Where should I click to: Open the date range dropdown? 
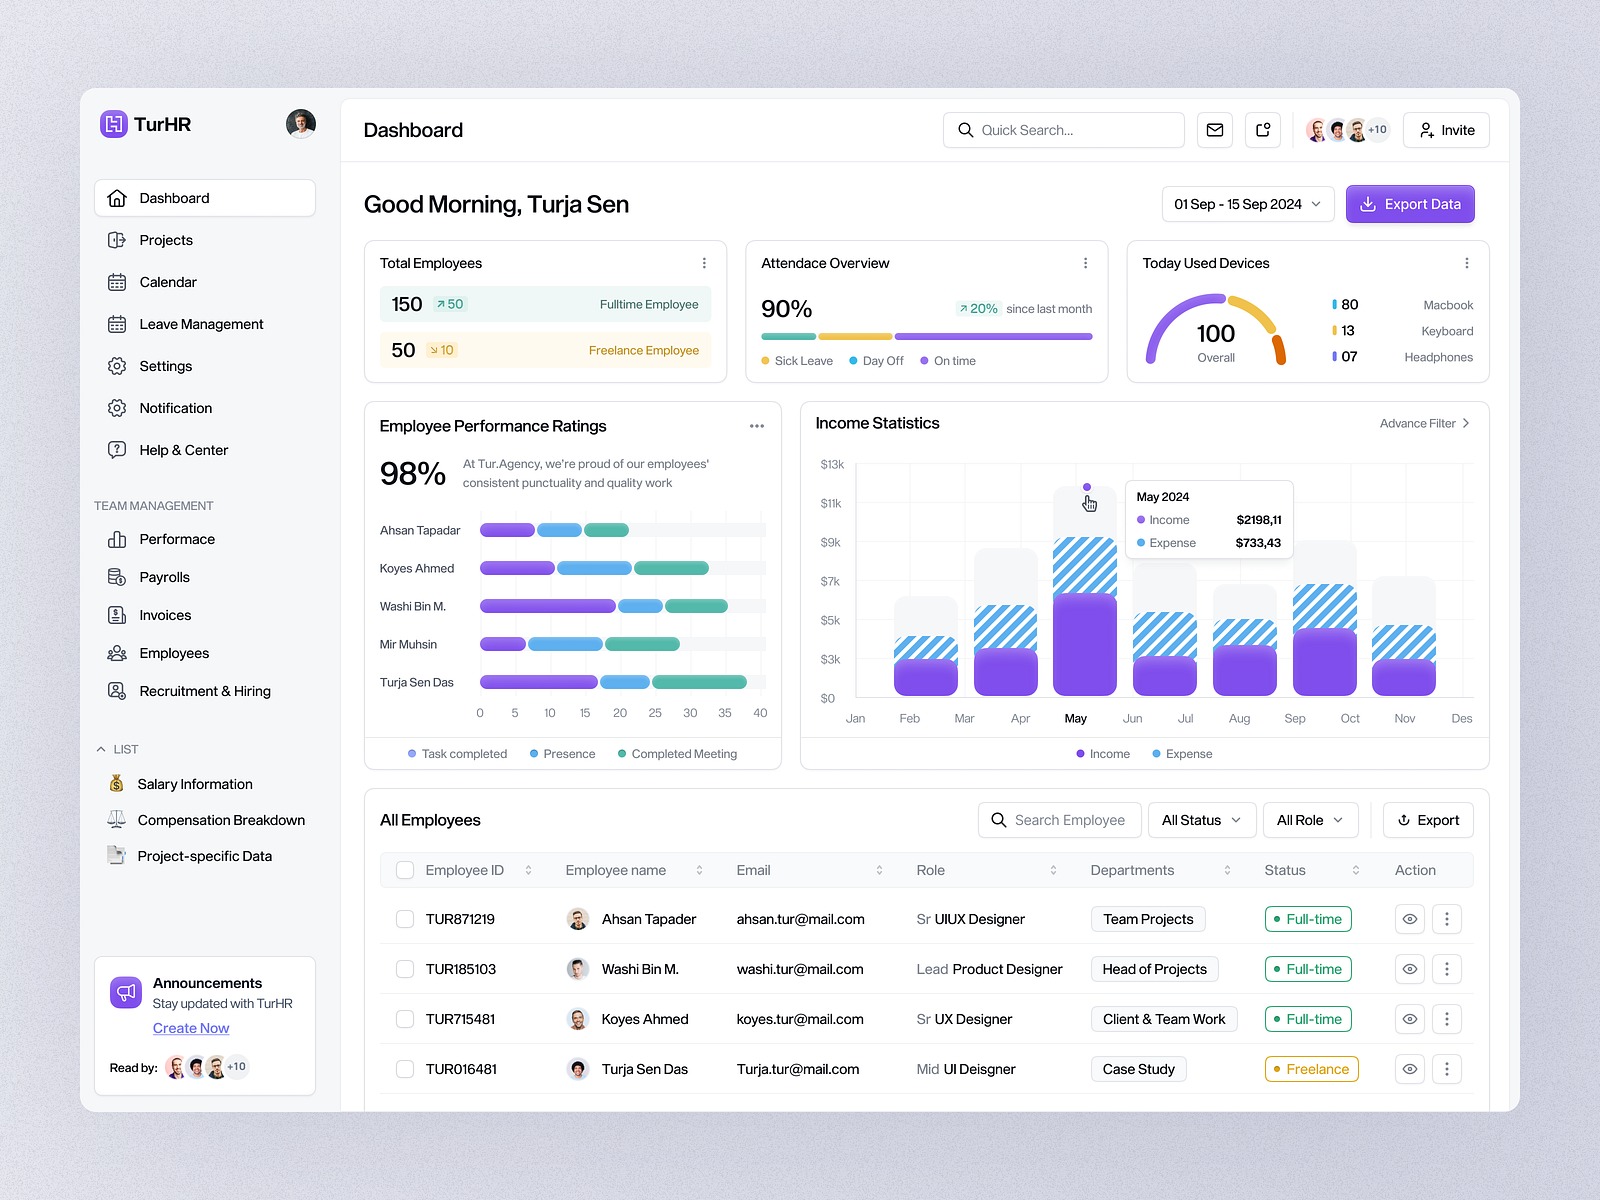click(1247, 204)
